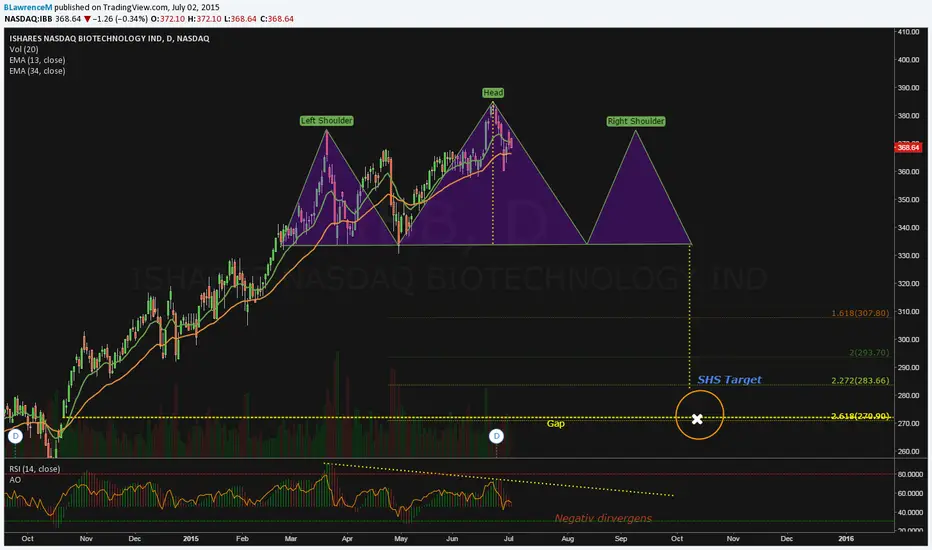The width and height of the screenshot is (932, 550).
Task: Select the RSI (14, close) legend
Action: pos(34,469)
